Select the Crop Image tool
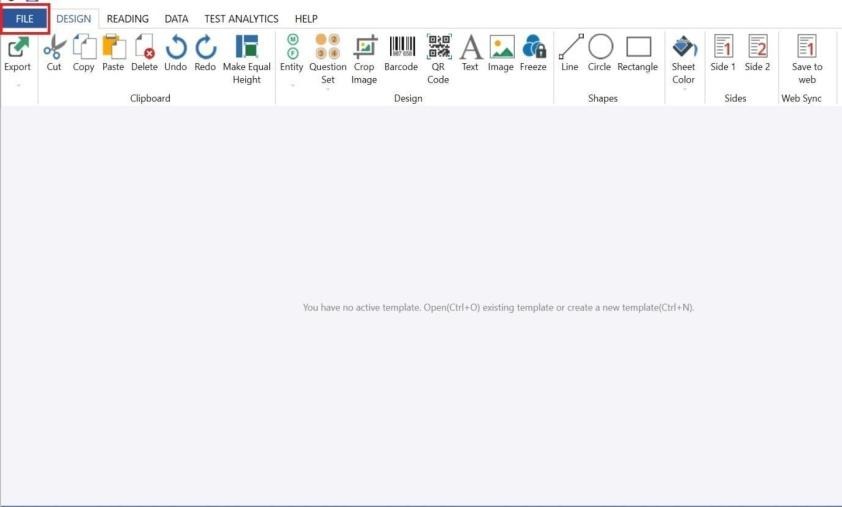This screenshot has width=842, height=507. tap(364, 59)
